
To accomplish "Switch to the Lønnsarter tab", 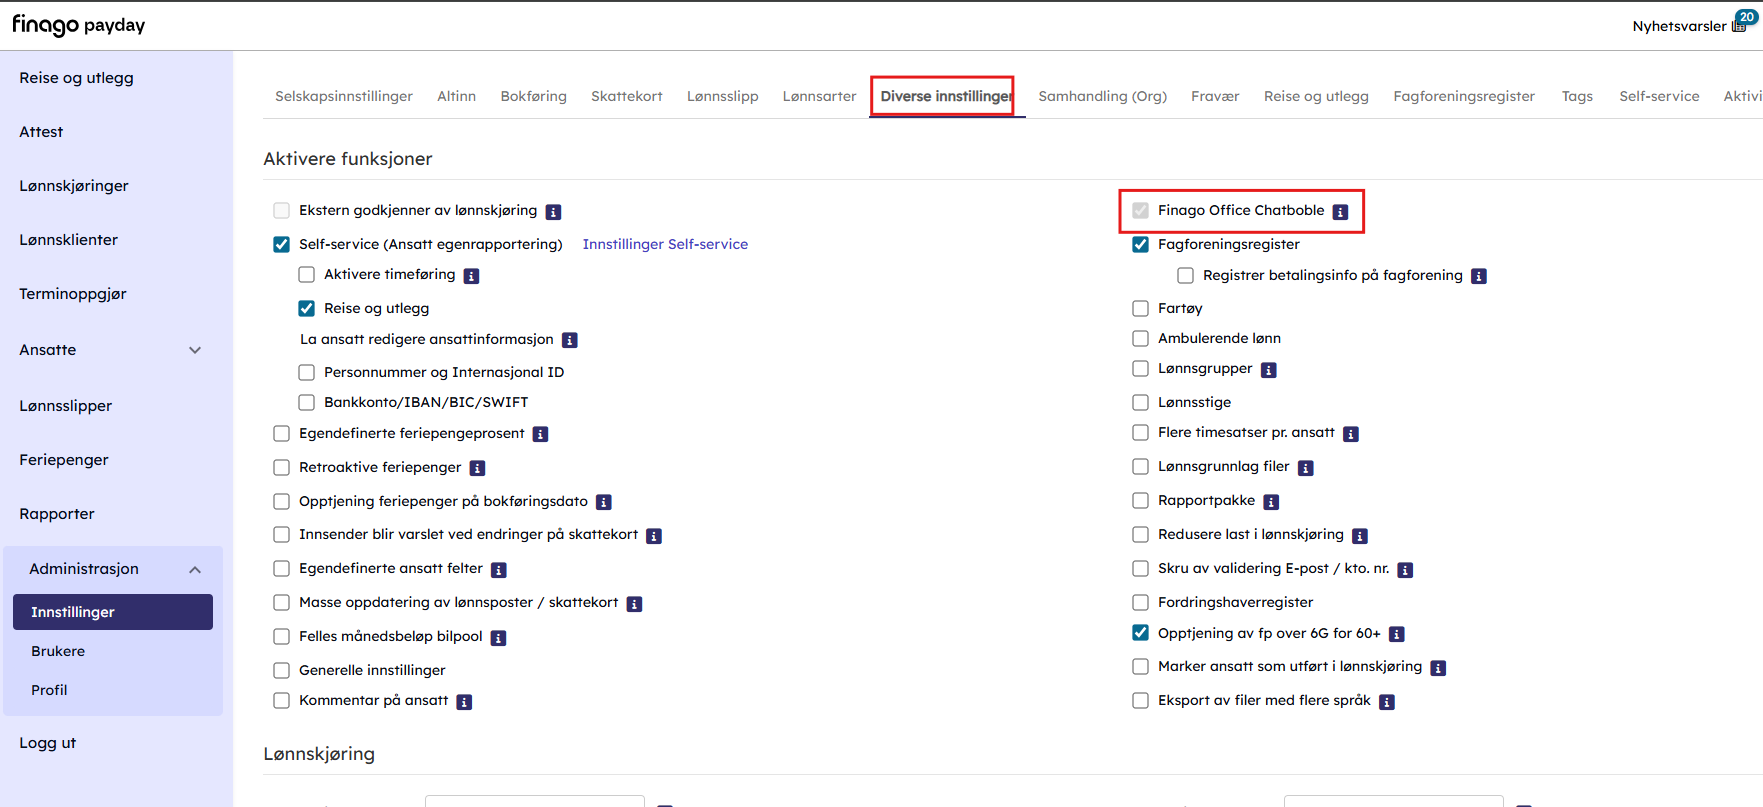I will click(x=819, y=96).
